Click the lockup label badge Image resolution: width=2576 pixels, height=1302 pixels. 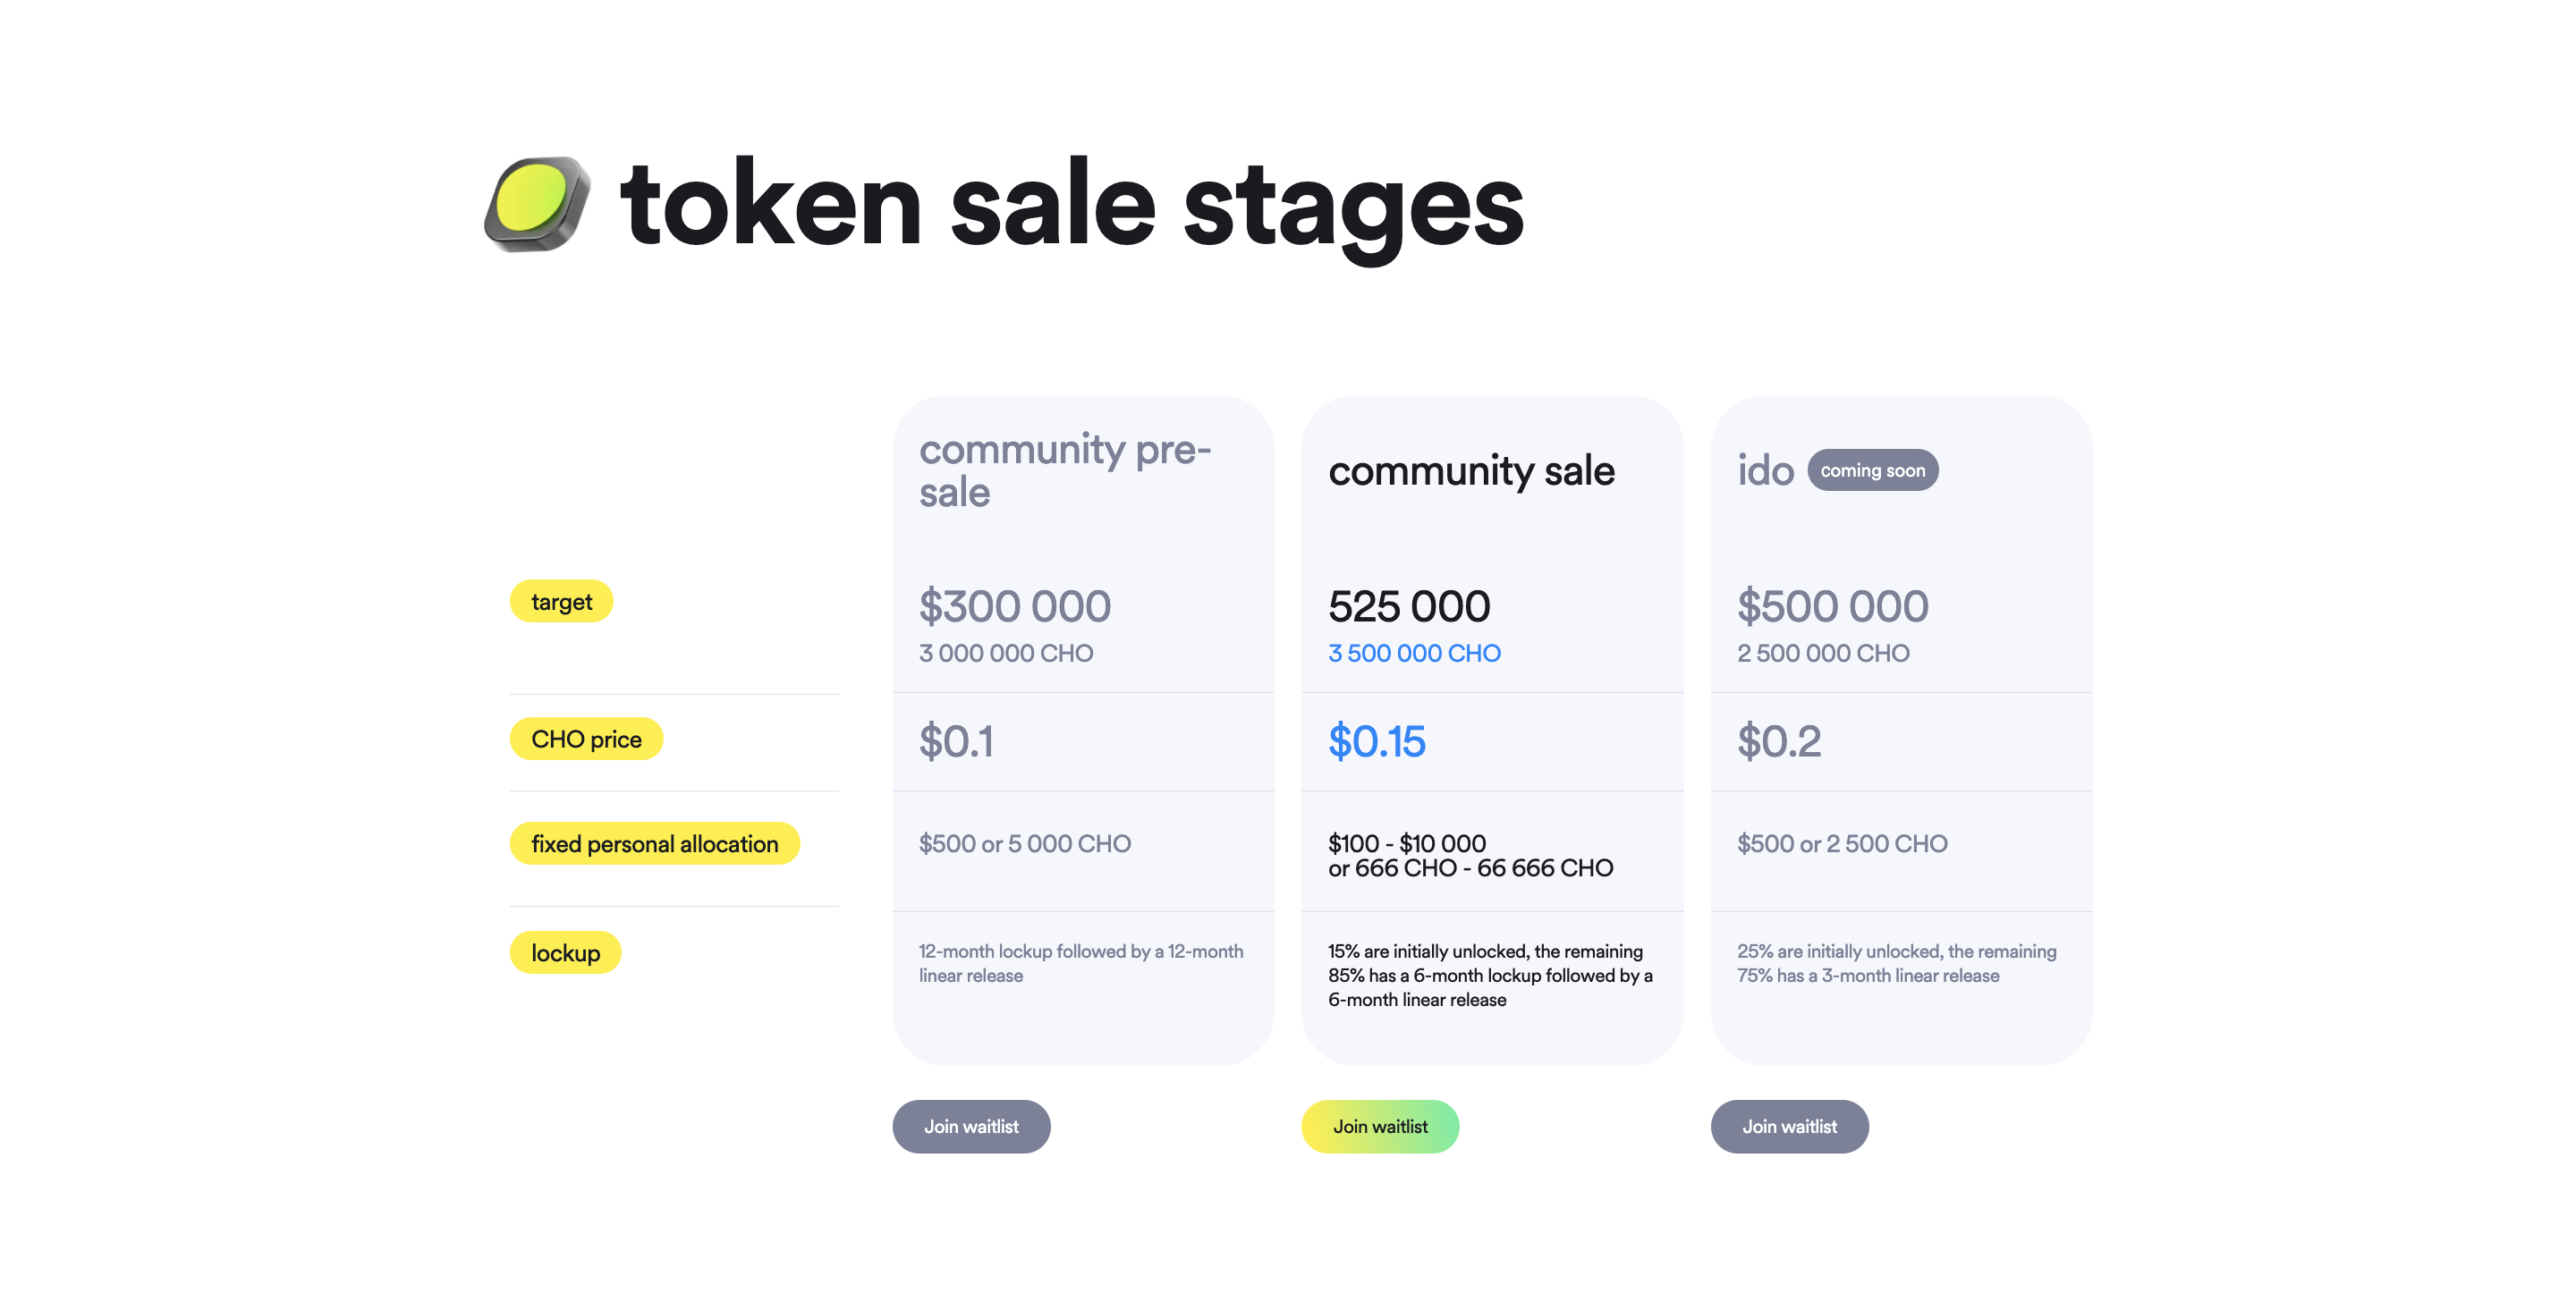coord(565,952)
